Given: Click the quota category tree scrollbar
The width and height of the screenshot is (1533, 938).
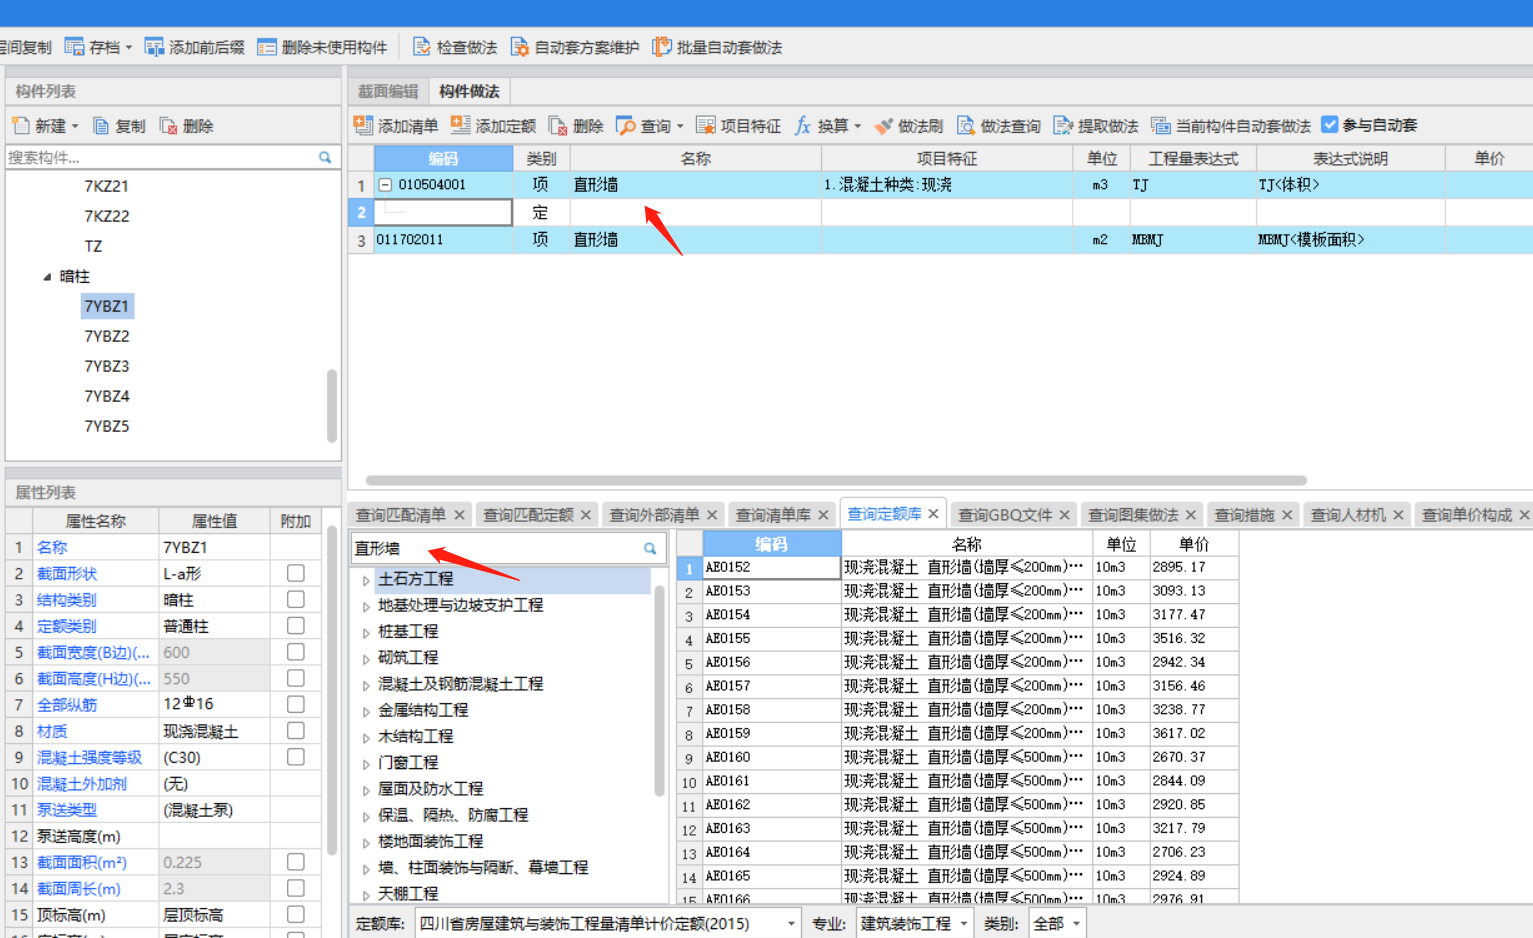Looking at the screenshot, I should 659,690.
